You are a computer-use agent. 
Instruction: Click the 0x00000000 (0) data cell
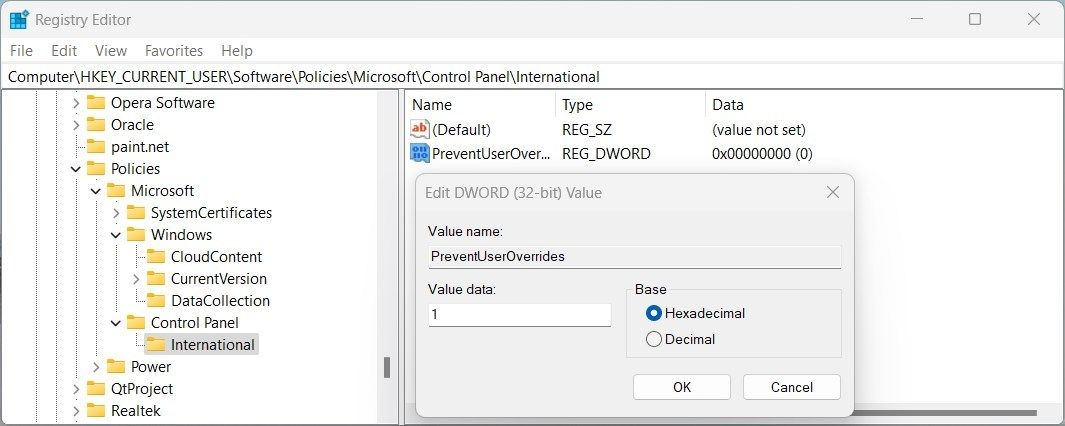pyautogui.click(x=762, y=154)
